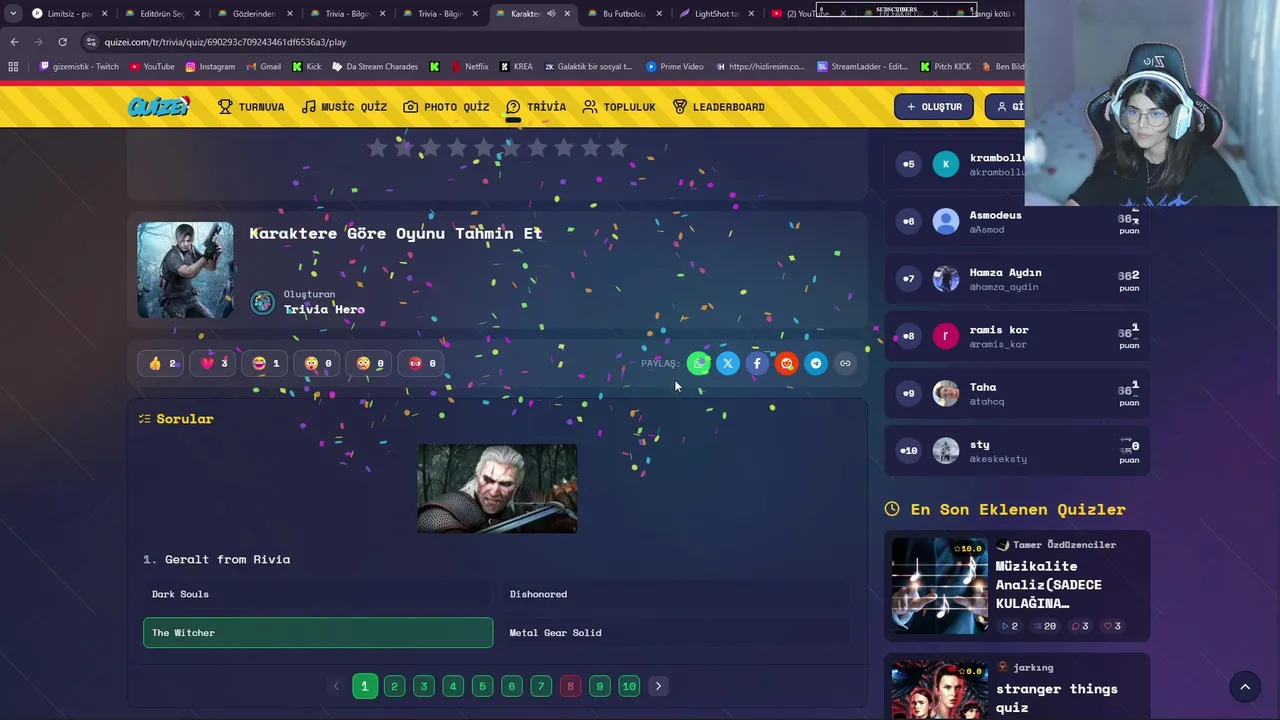This screenshot has width=1280, height=720.
Task: Select the Dishonored answer
Action: pos(675,594)
